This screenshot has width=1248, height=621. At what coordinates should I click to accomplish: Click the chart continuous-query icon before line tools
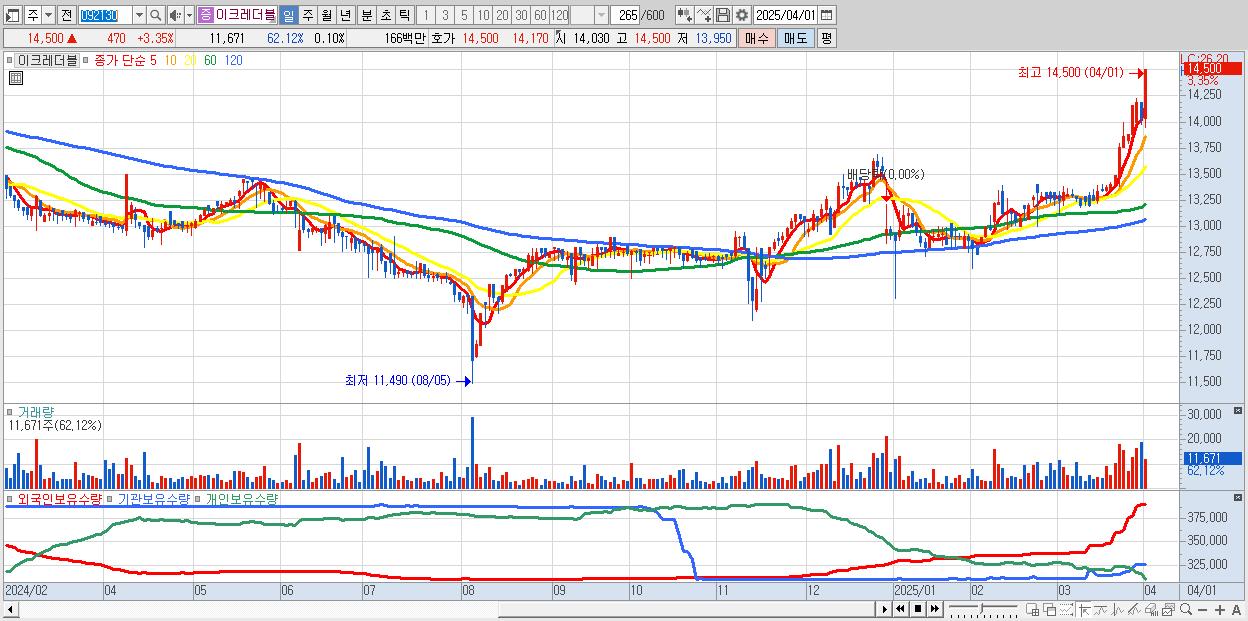pos(685,15)
